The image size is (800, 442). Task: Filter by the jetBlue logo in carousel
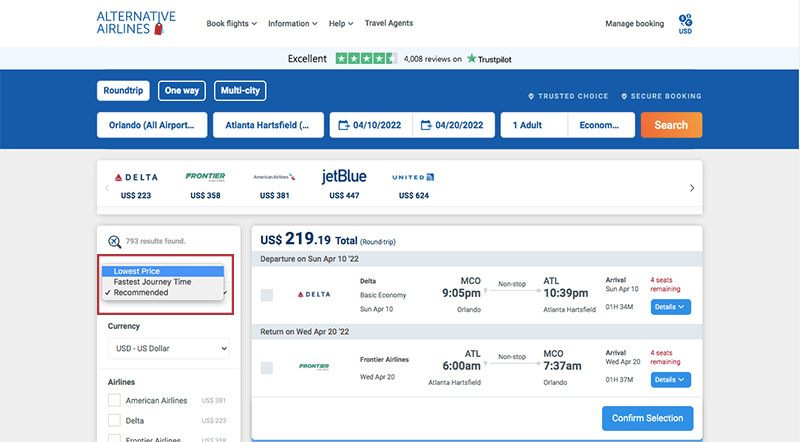pos(344,177)
